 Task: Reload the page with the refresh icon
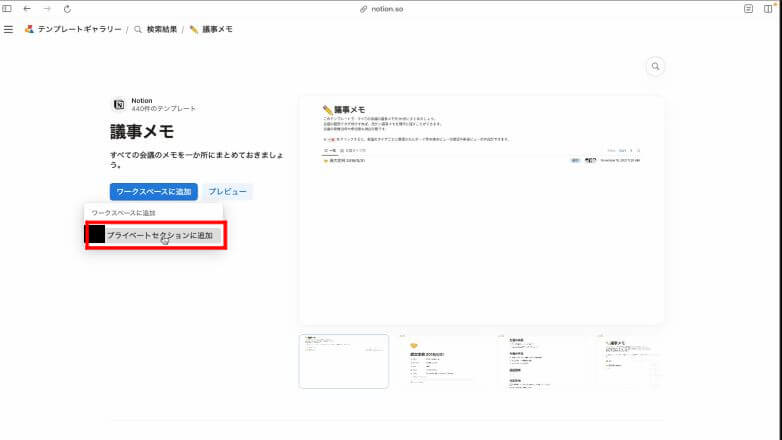[x=67, y=9]
